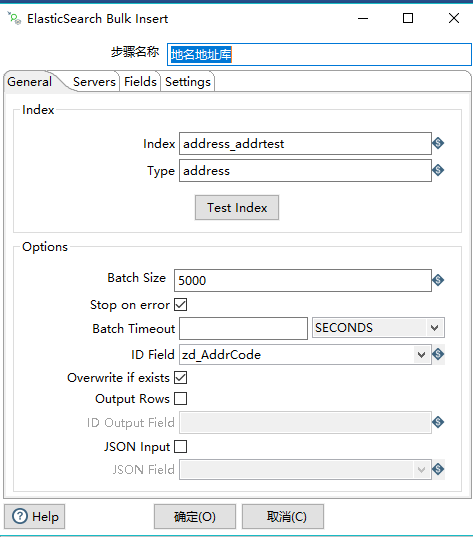Click the Test Index button
This screenshot has height=537, width=473.
tap(237, 208)
